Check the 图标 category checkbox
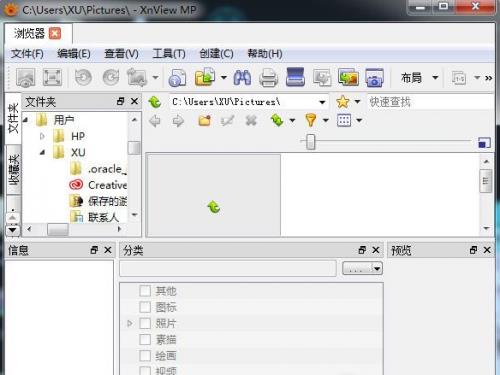The height and width of the screenshot is (375, 500). click(x=145, y=307)
